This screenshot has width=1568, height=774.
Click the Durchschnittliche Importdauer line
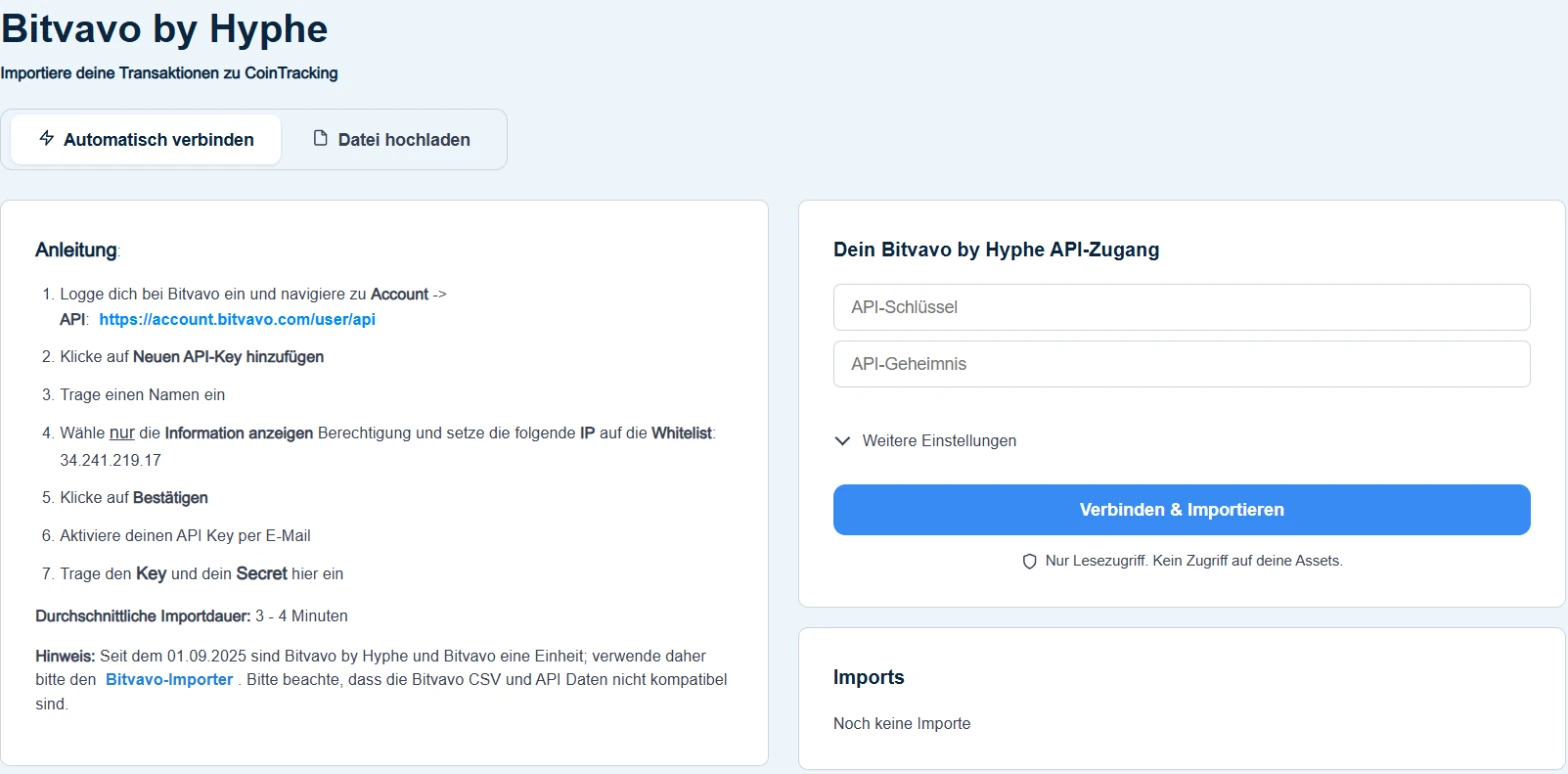click(x=192, y=616)
